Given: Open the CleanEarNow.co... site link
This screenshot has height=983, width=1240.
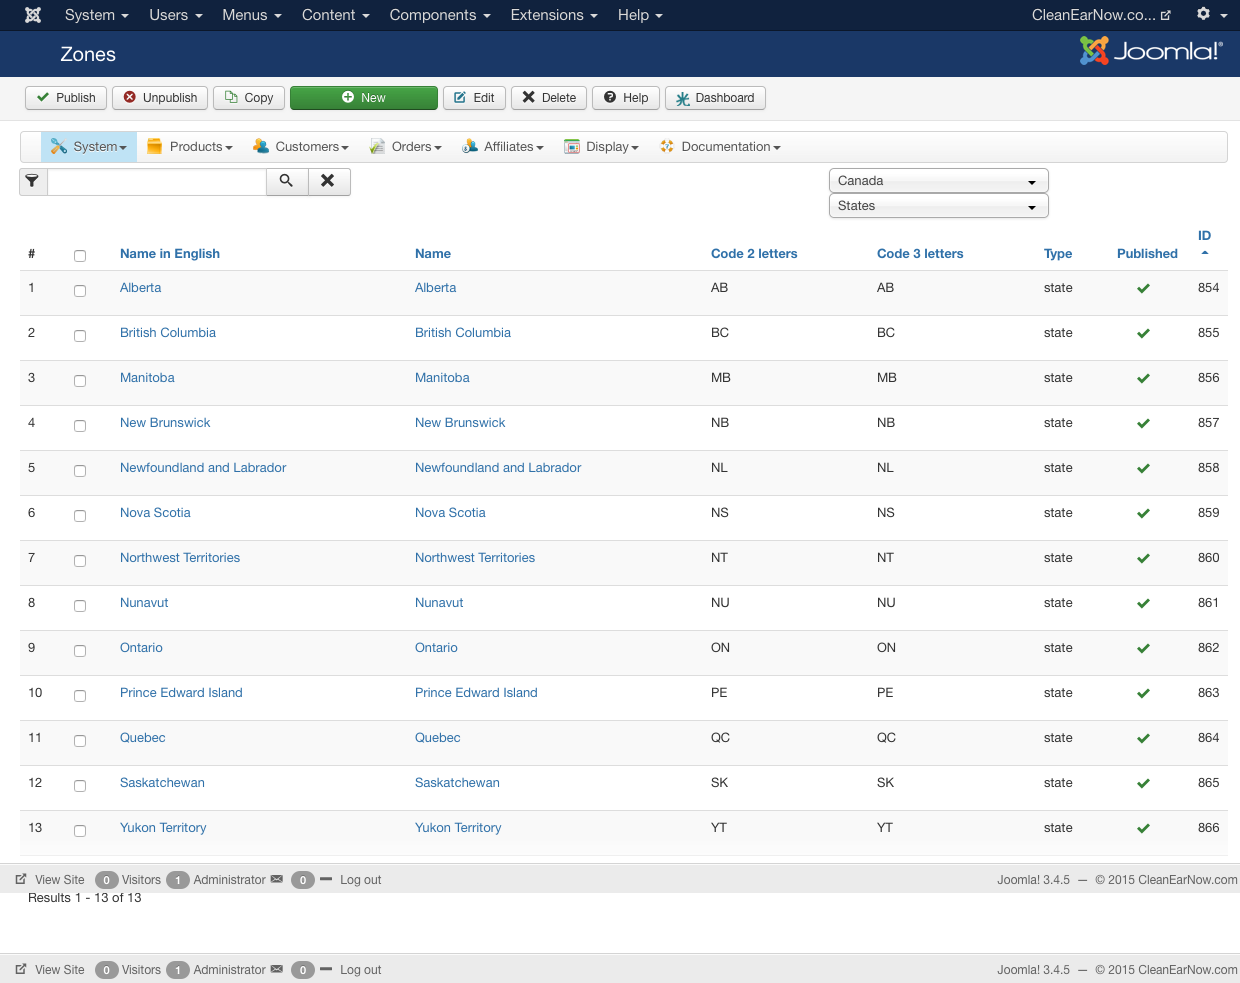Looking at the screenshot, I should [x=1101, y=15].
